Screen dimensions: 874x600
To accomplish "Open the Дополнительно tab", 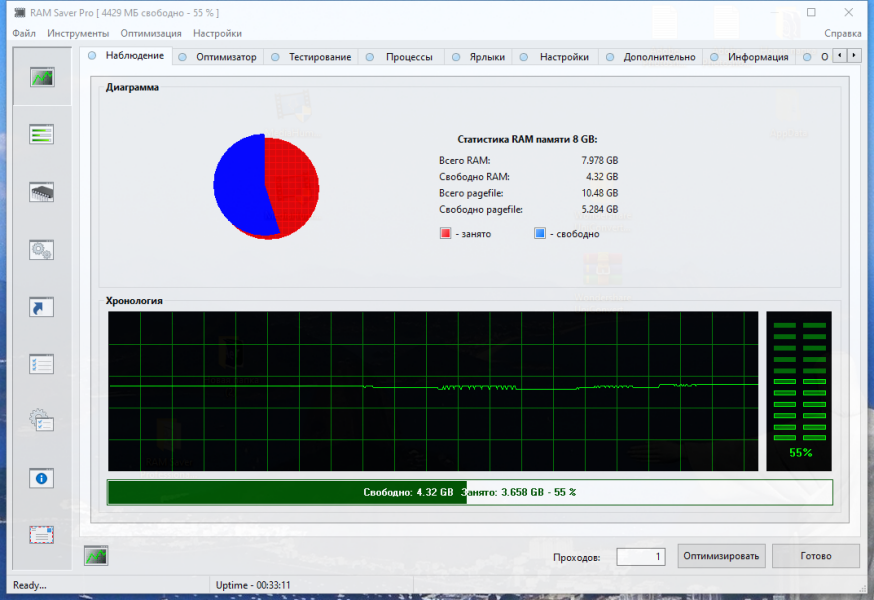I will [651, 57].
